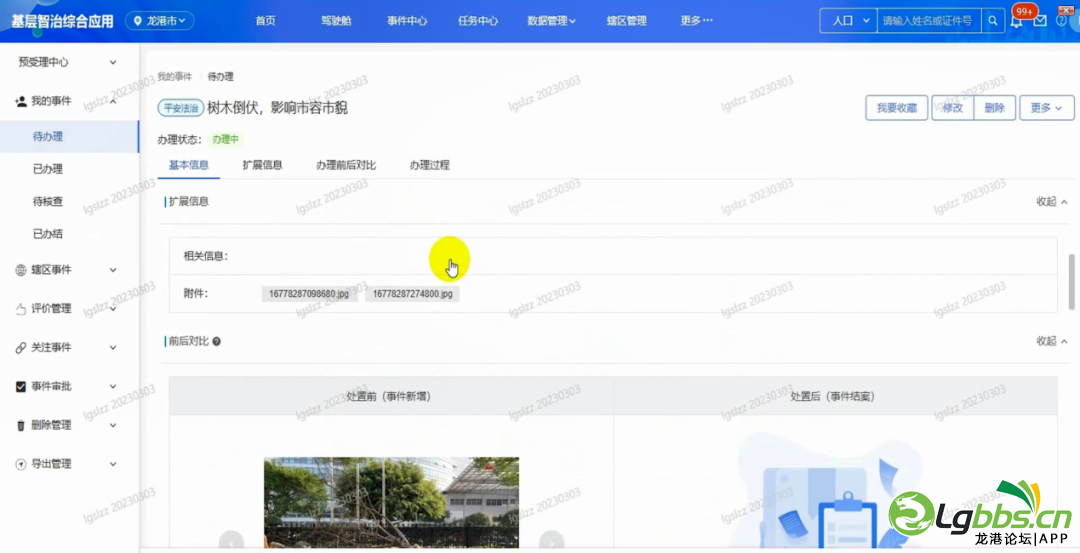Open the mail envelope icon

[1040, 21]
